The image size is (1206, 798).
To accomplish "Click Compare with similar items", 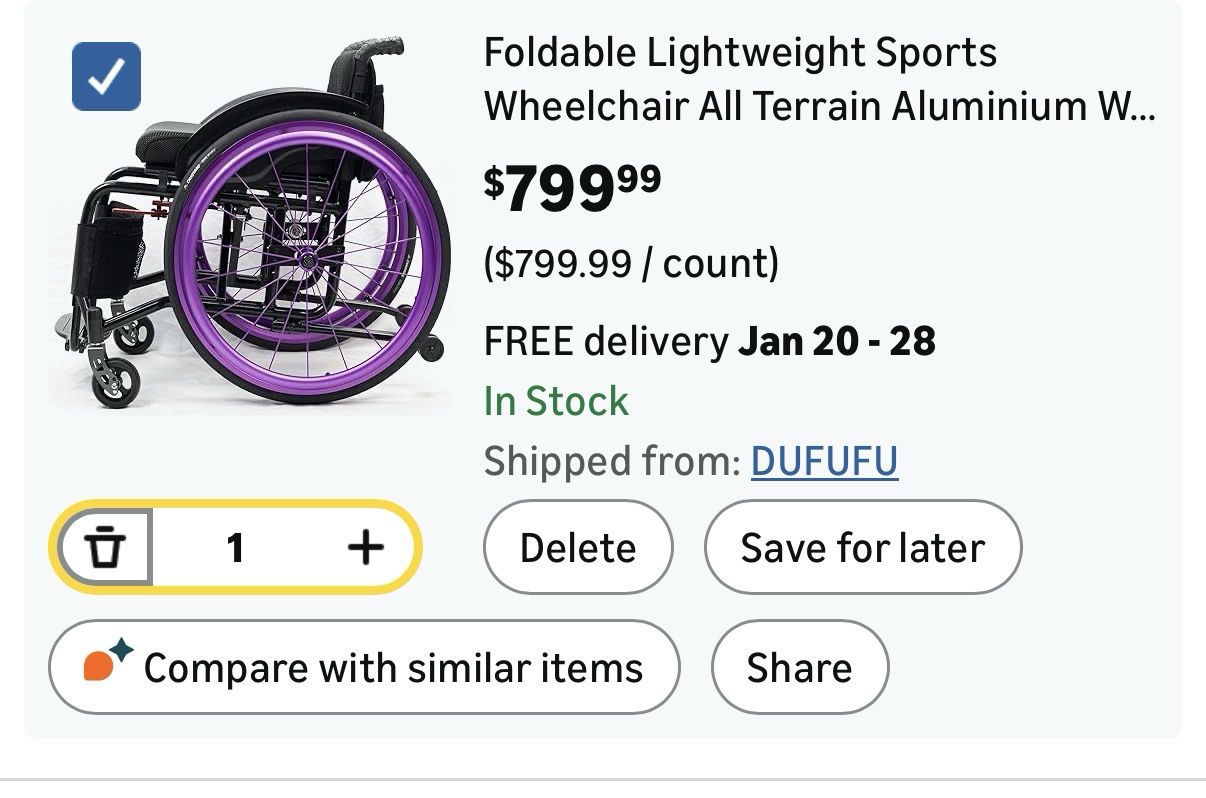I will [x=392, y=667].
